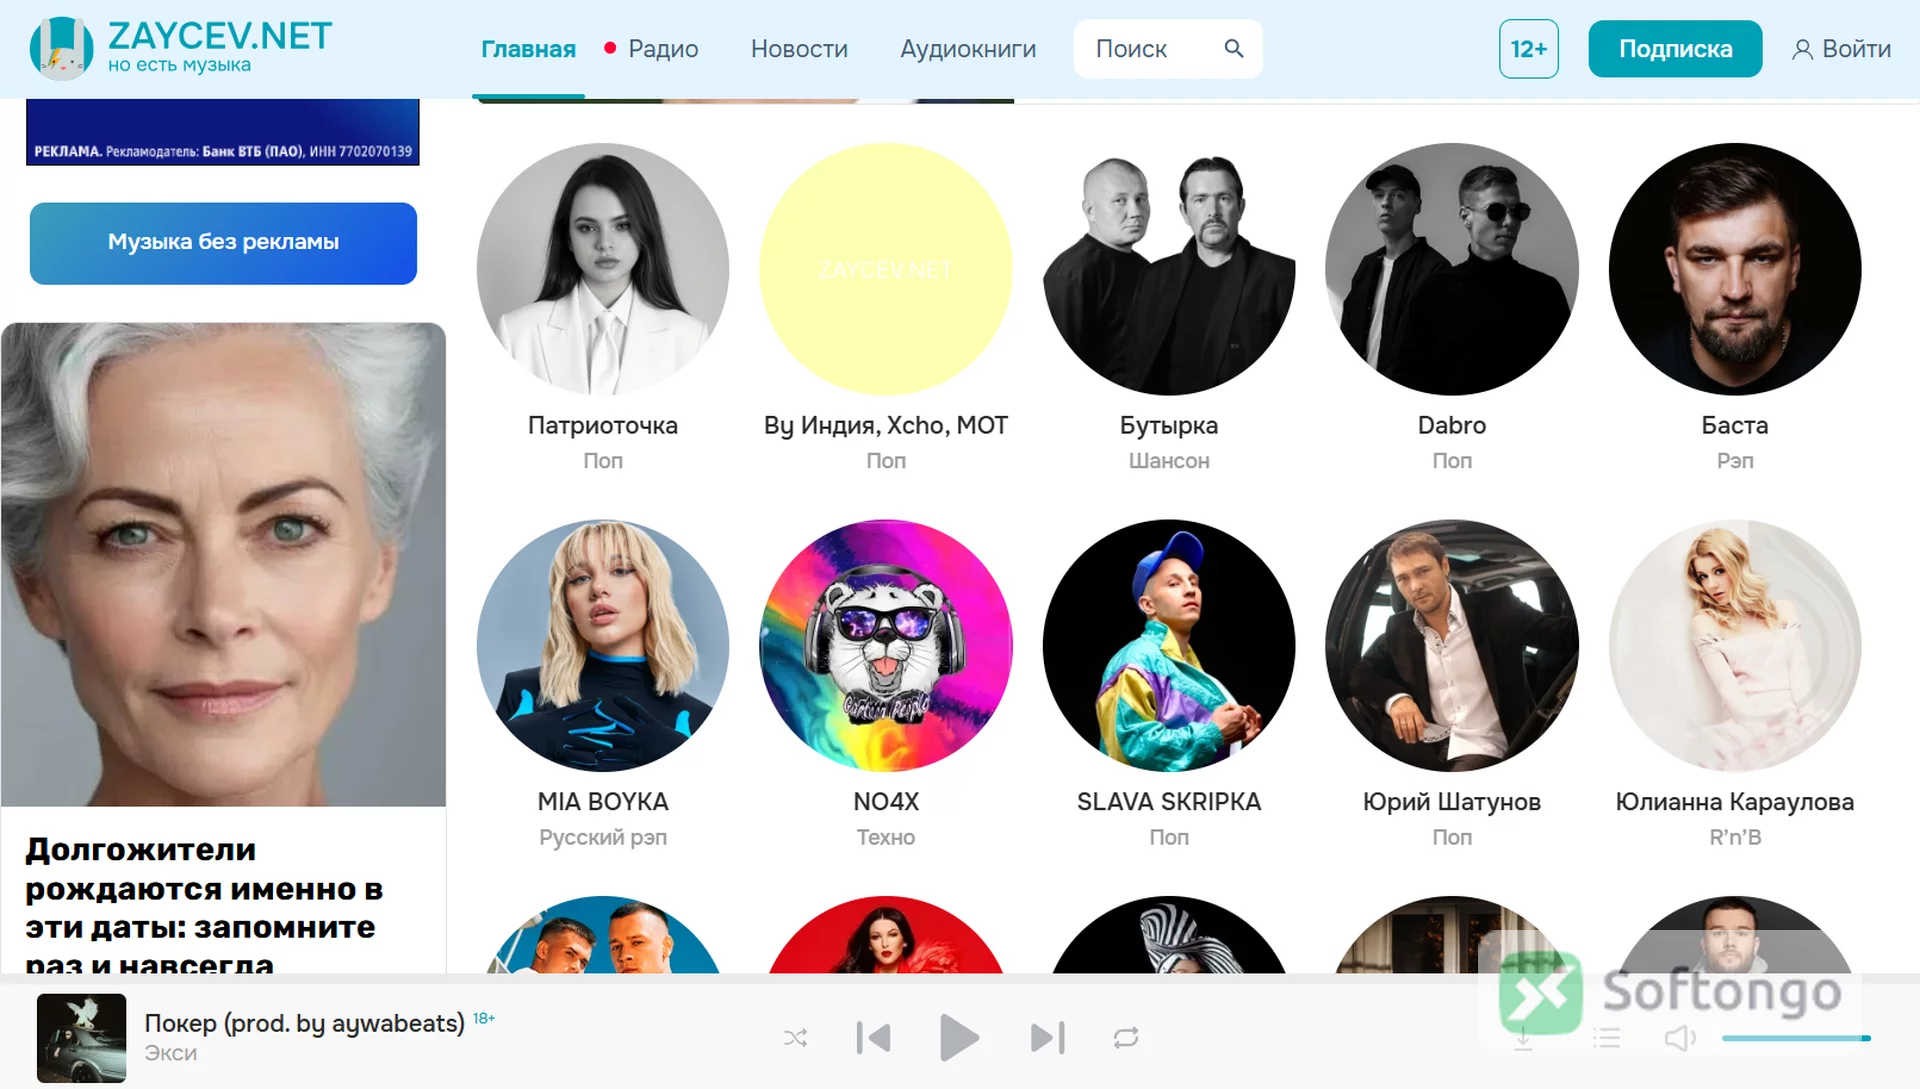Open Юлианна Караулова artist photo
The image size is (1920, 1089).
[x=1735, y=645]
